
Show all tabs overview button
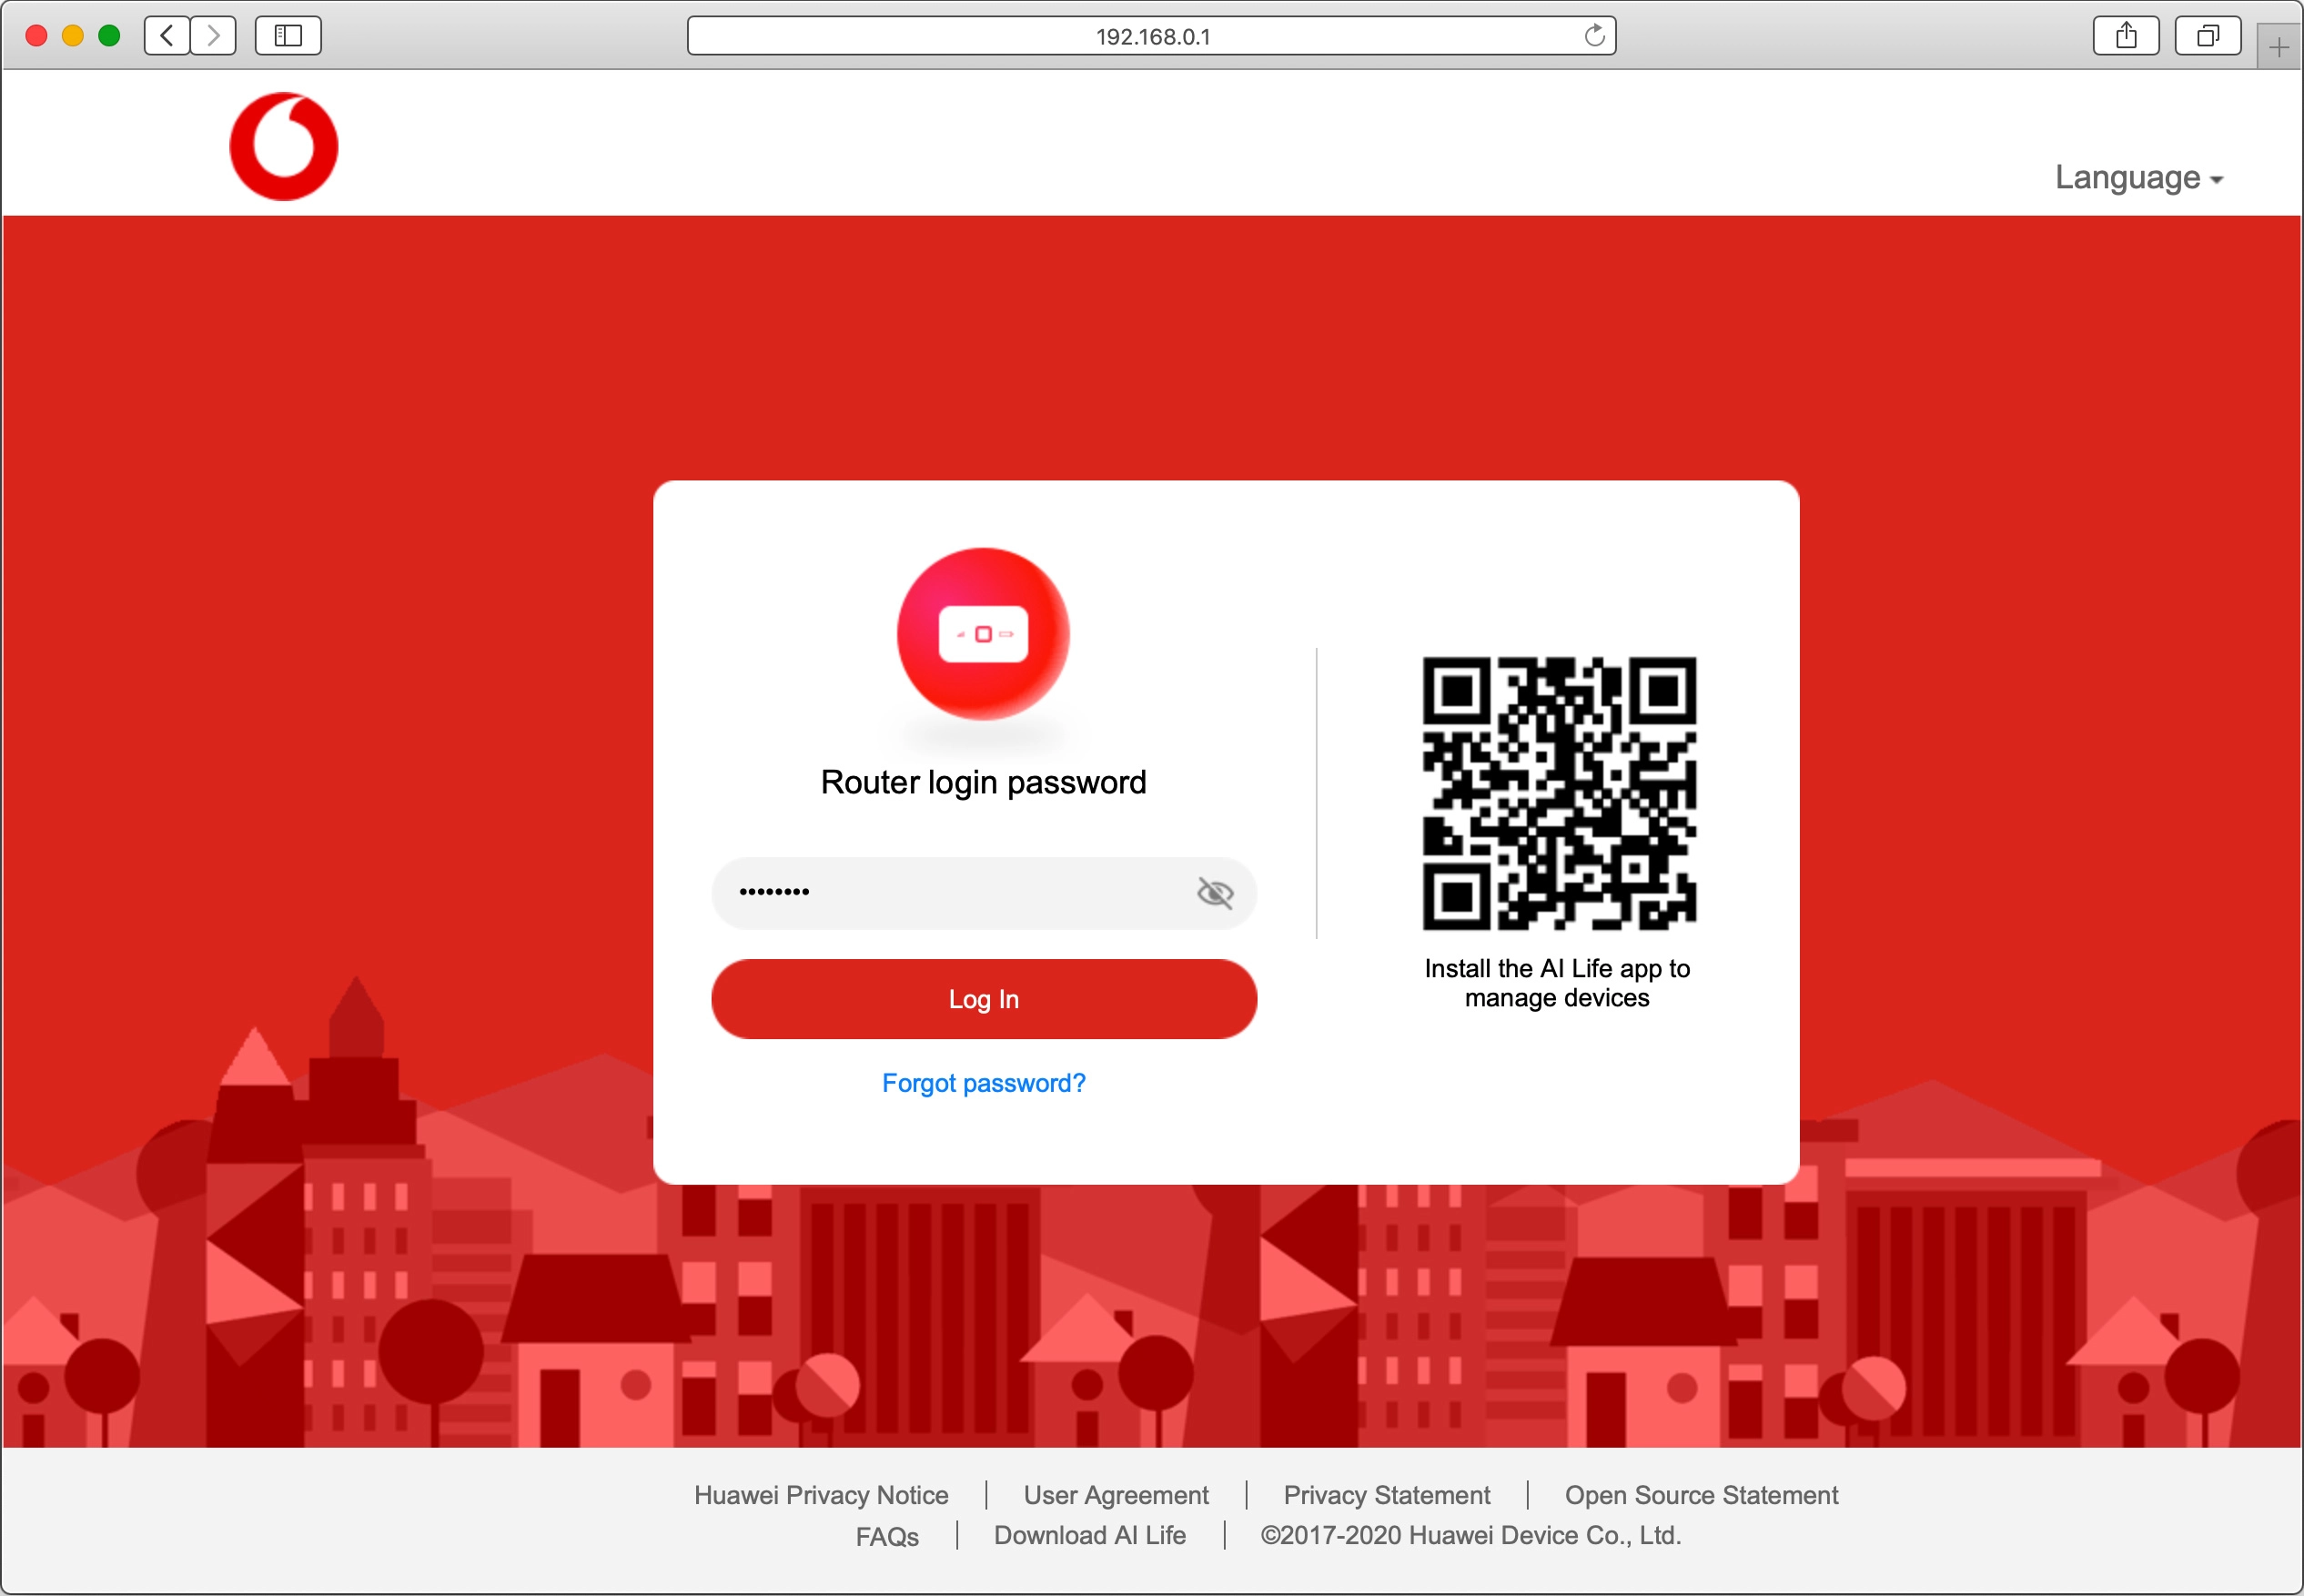[2207, 36]
